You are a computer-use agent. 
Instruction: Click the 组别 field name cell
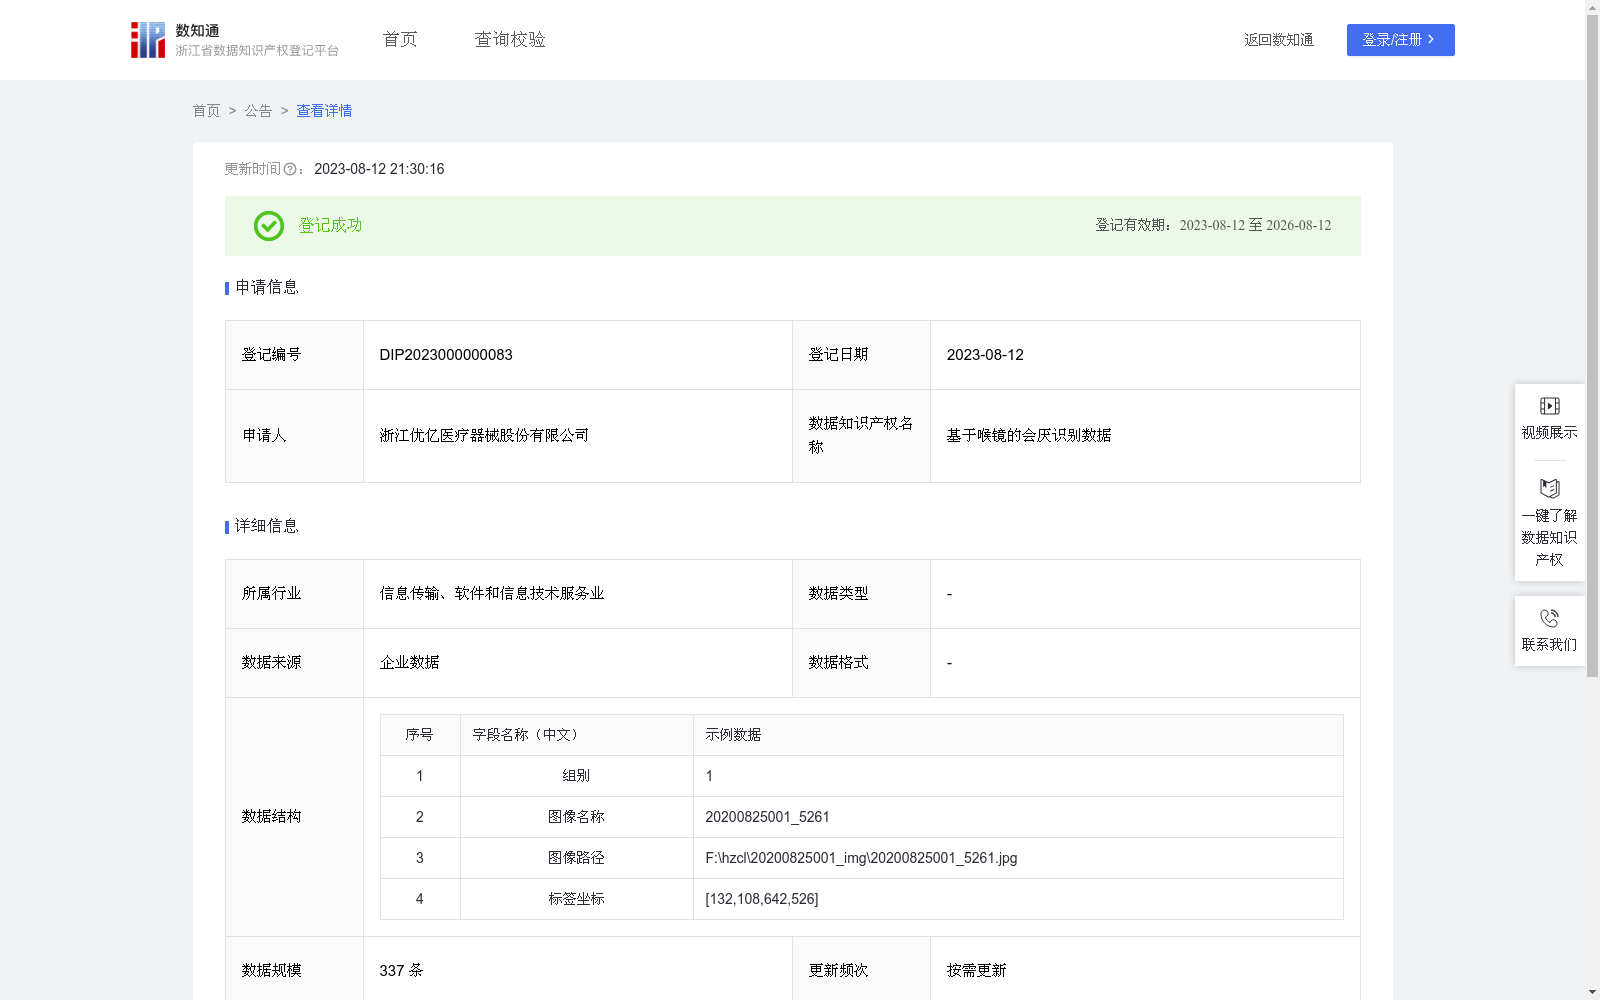coord(576,776)
